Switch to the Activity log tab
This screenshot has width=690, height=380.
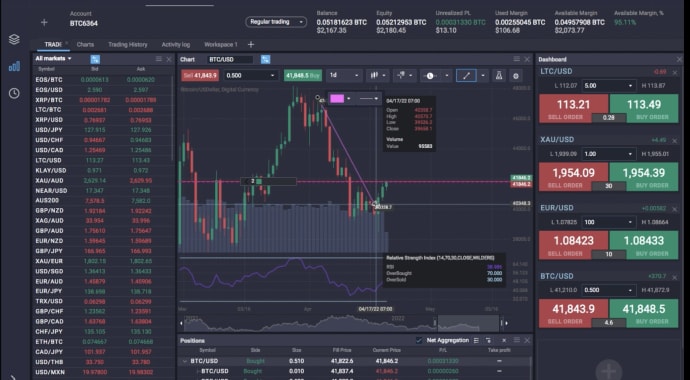click(176, 44)
